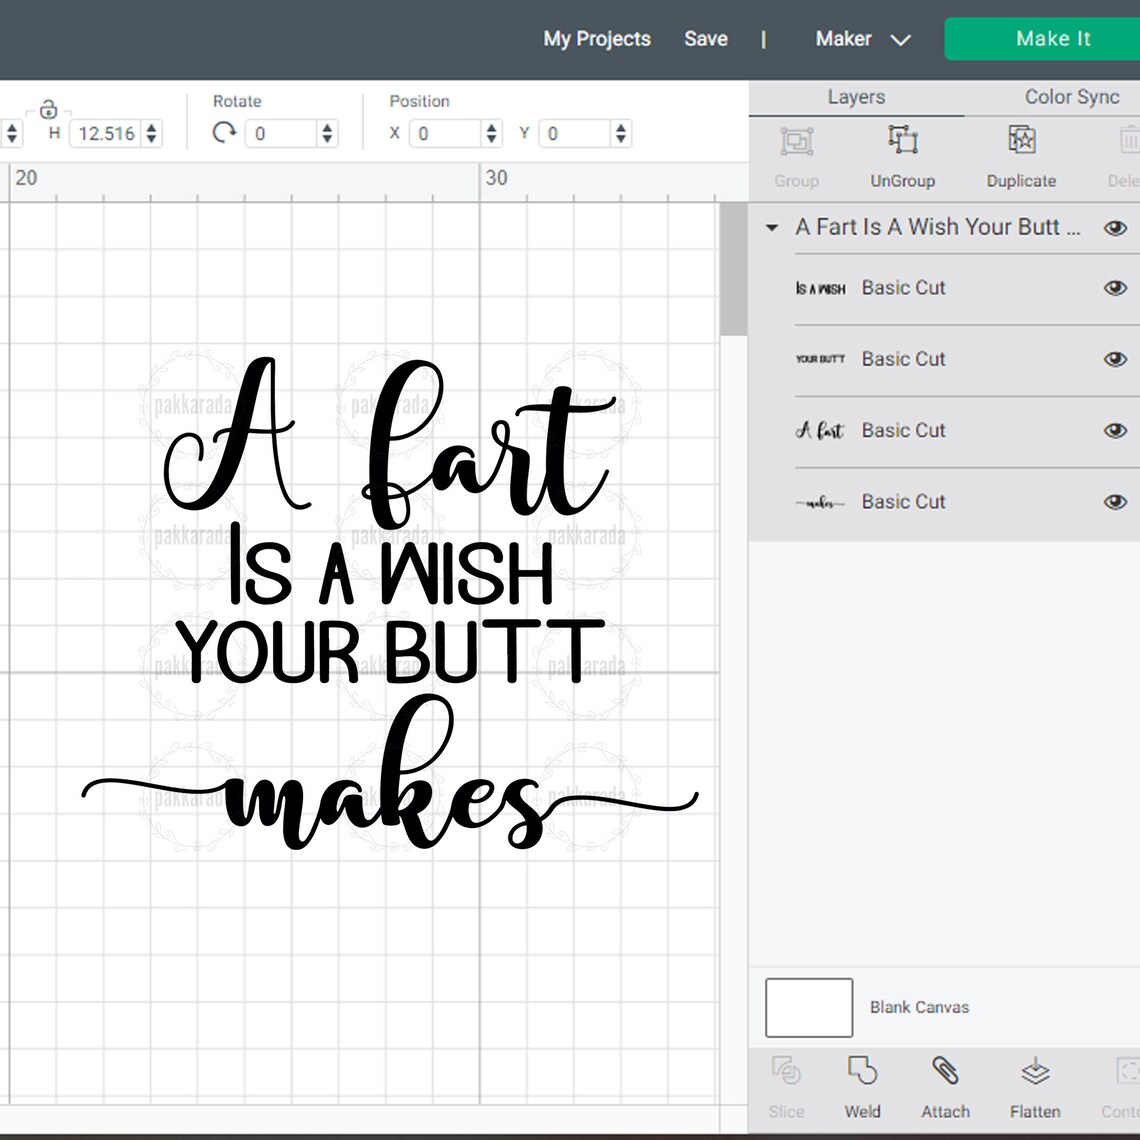Collapse the 'A Fart Is A Wish' group

770,228
